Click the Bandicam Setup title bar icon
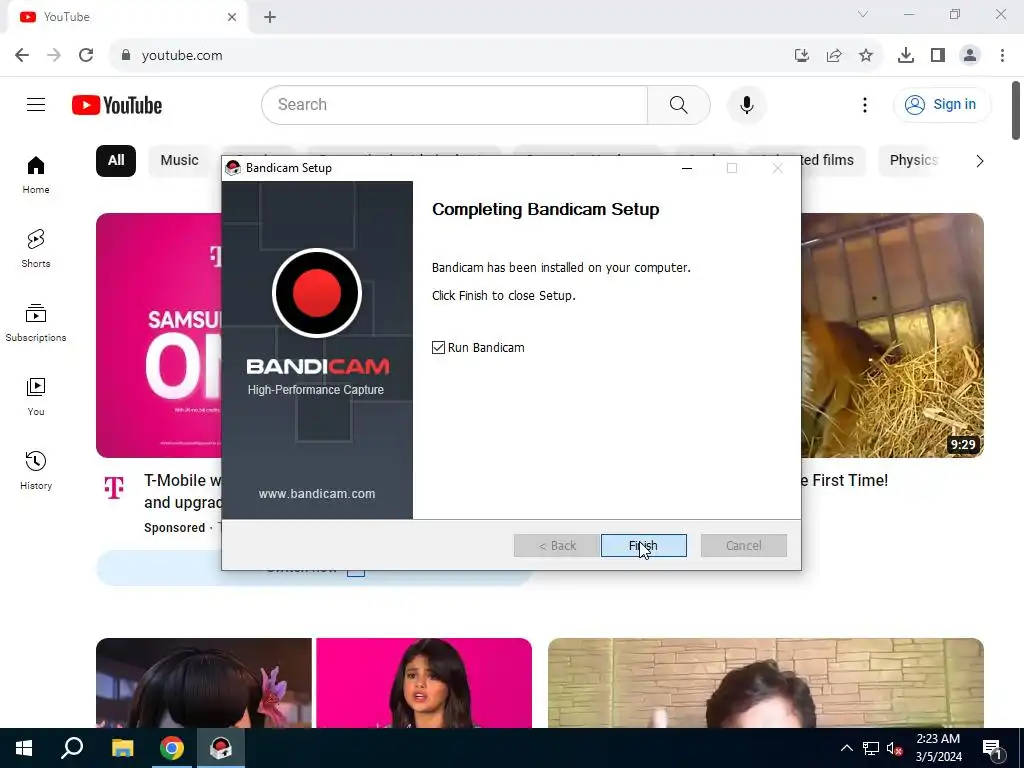 (x=232, y=168)
